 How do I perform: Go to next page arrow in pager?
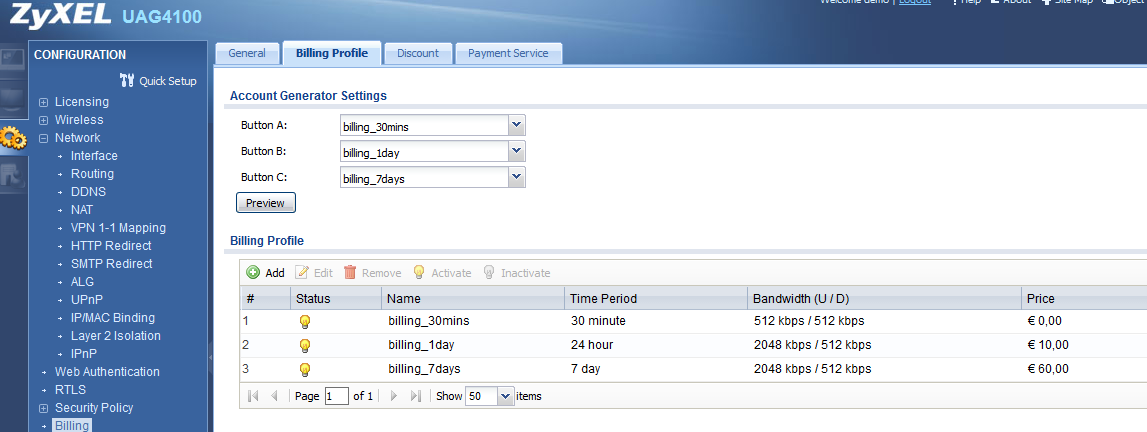coord(393,396)
